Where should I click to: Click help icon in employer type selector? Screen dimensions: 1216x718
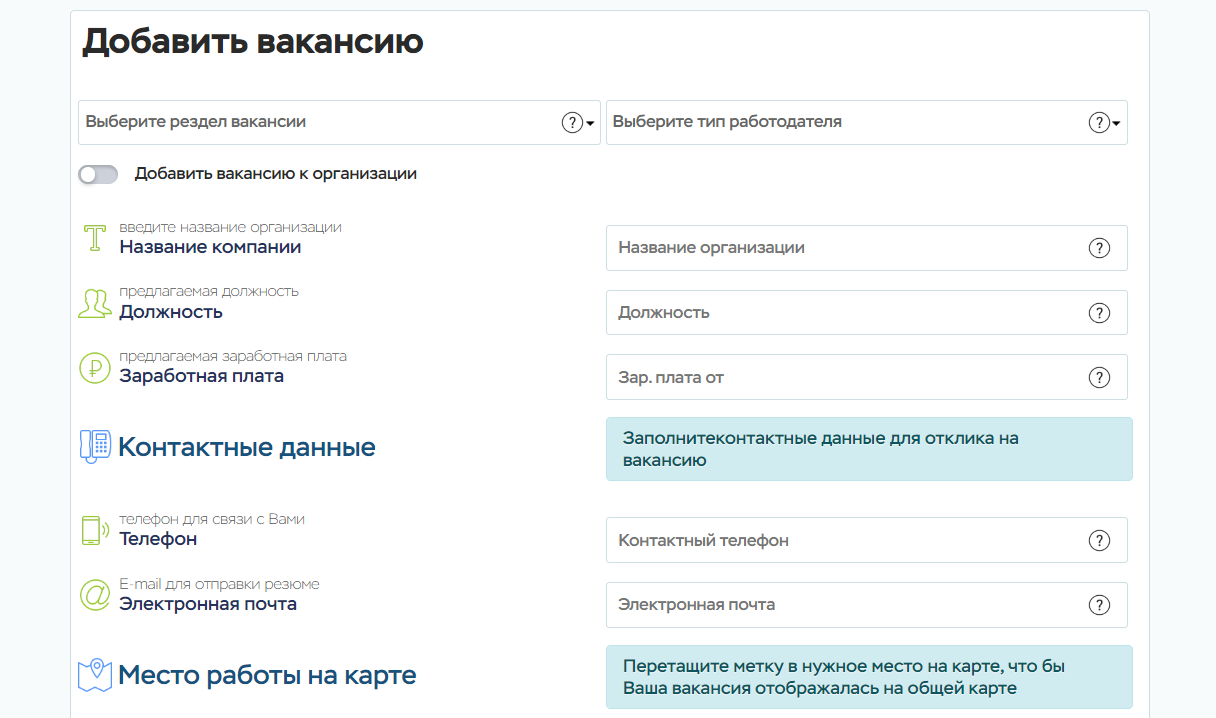(1099, 123)
